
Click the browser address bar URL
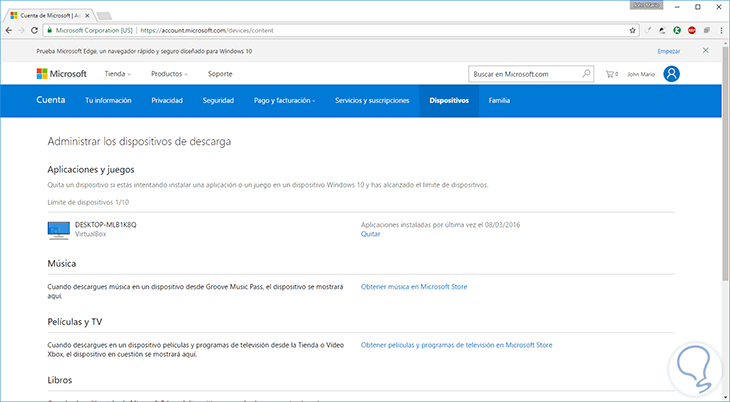pos(207,30)
